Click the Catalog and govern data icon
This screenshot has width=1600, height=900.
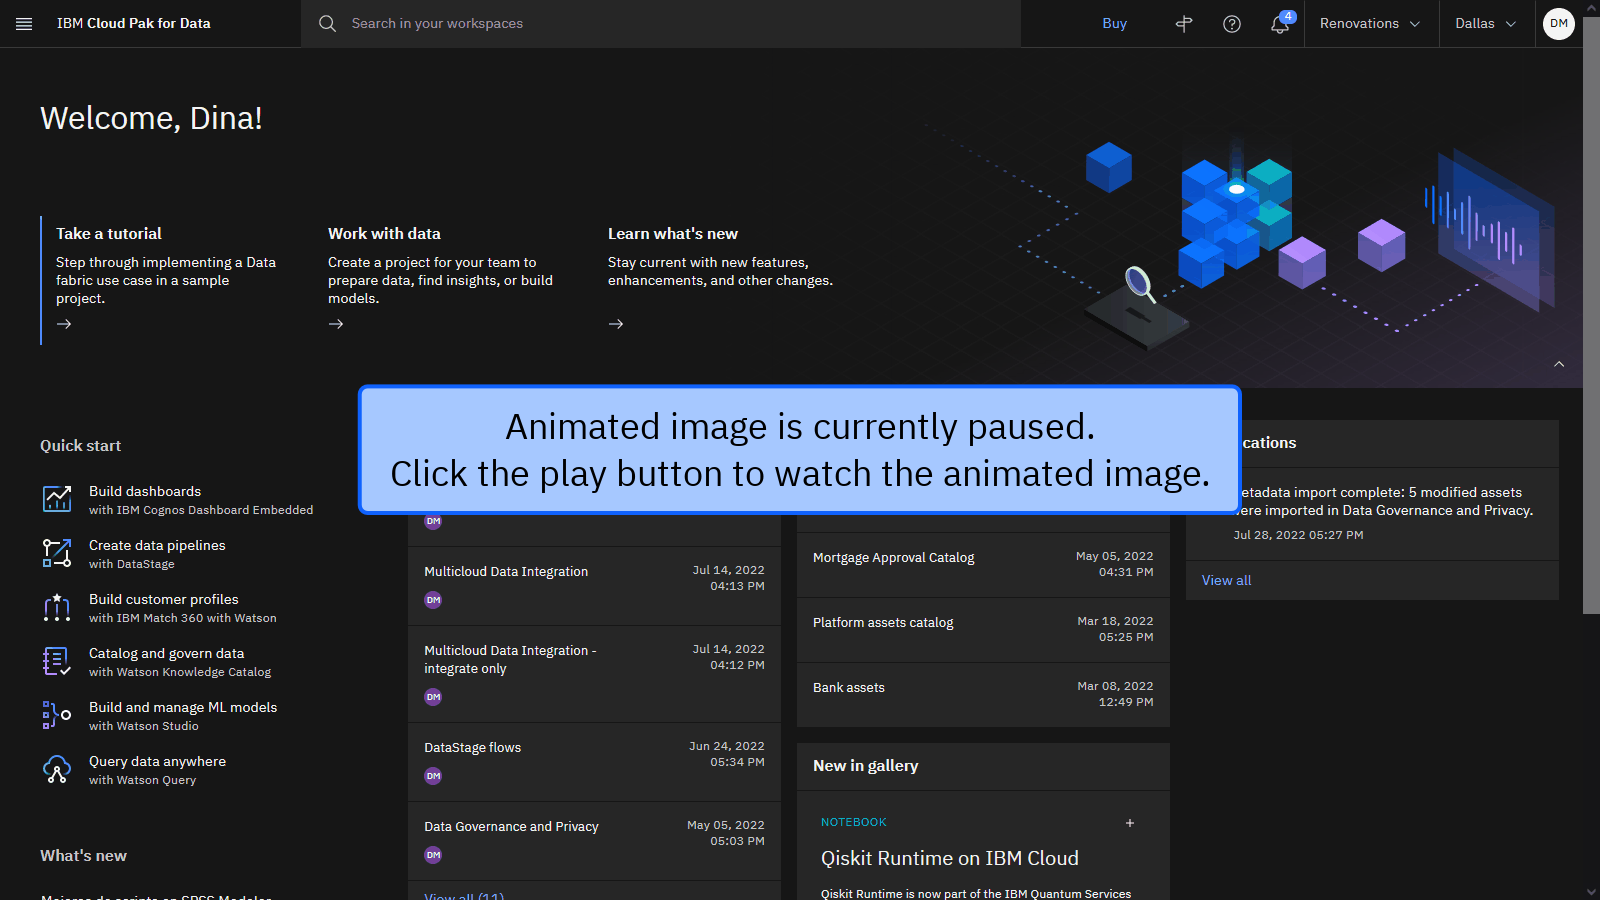pyautogui.click(x=57, y=661)
